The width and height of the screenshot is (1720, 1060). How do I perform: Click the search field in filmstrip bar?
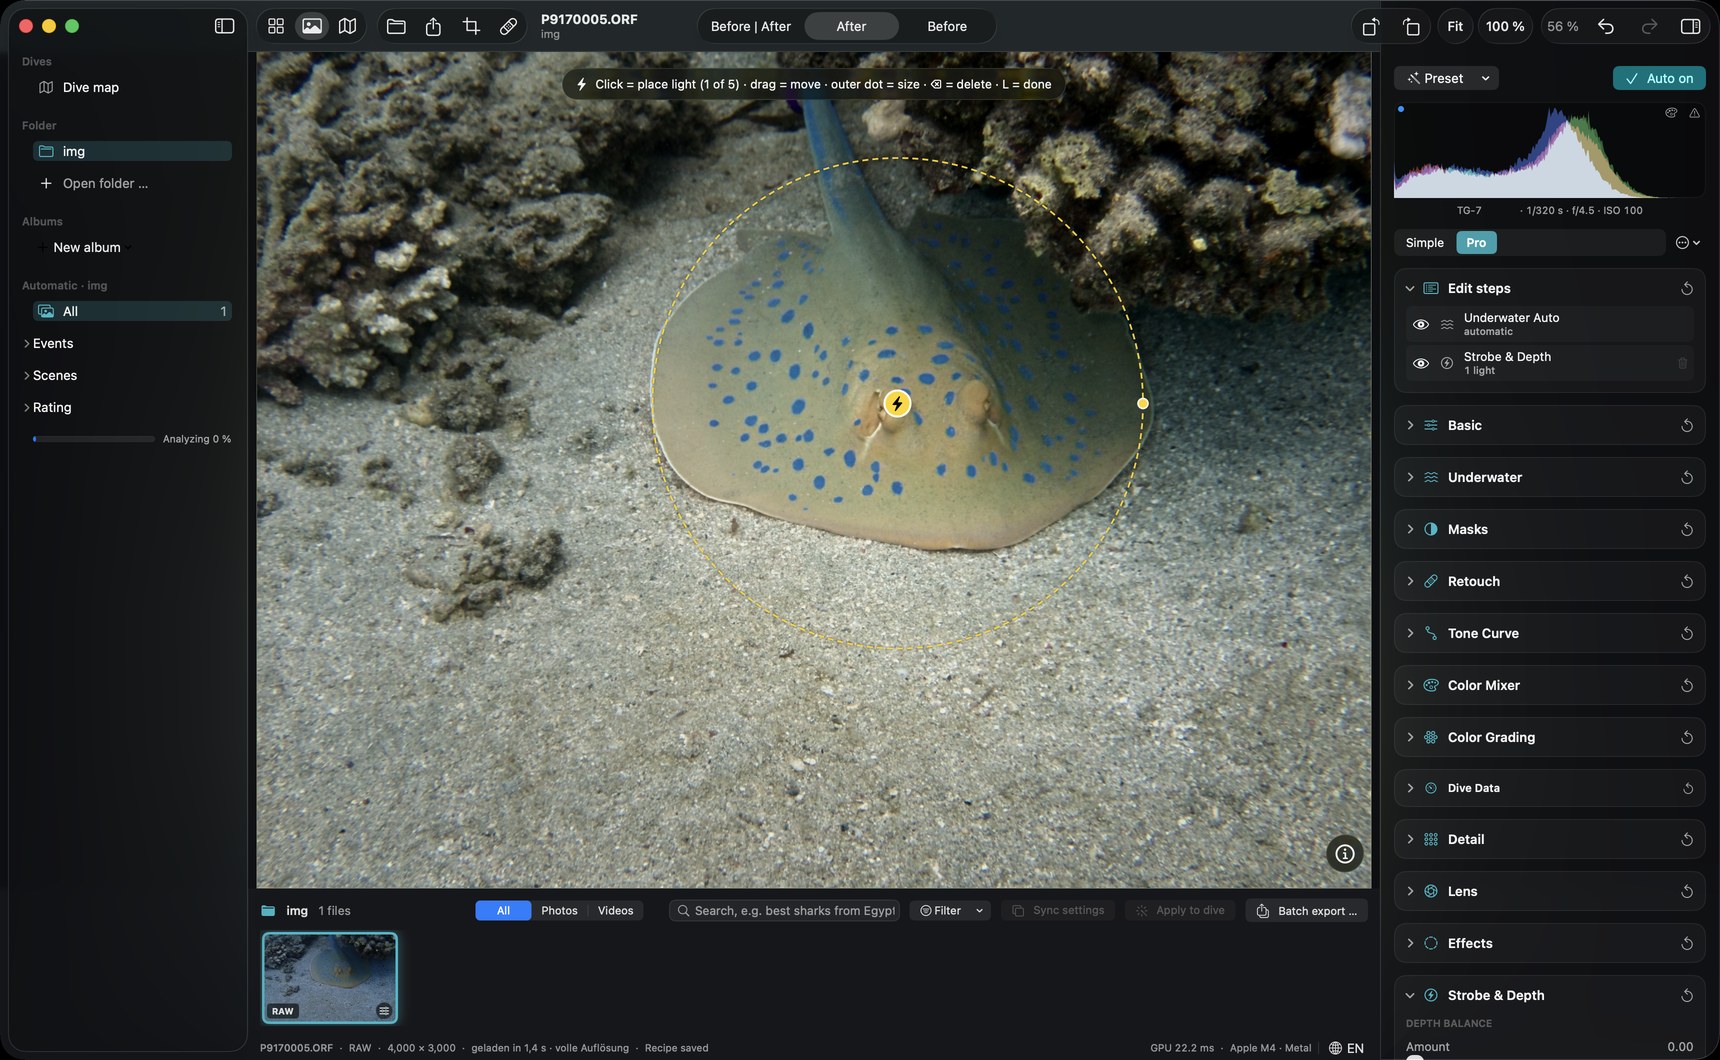pos(785,910)
